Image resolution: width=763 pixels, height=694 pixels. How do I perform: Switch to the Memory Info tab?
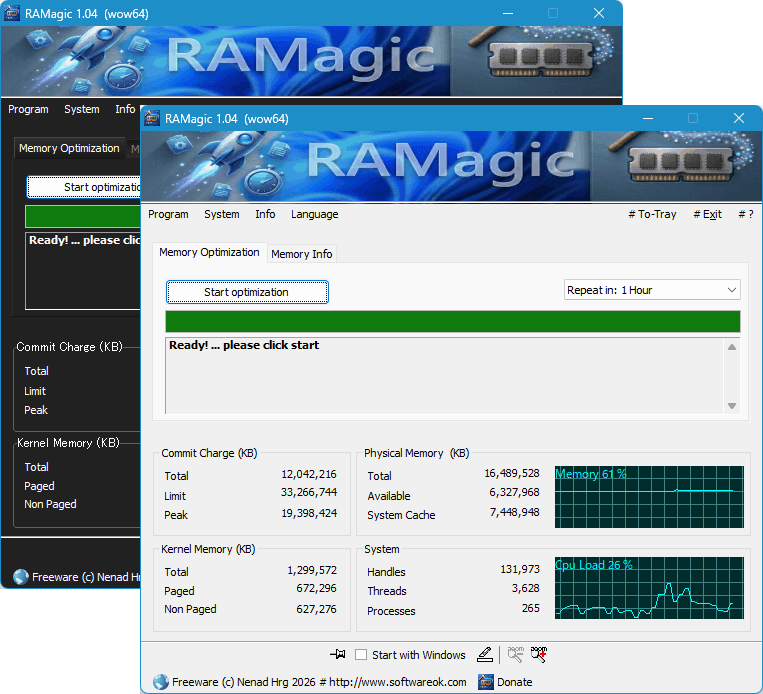[302, 254]
